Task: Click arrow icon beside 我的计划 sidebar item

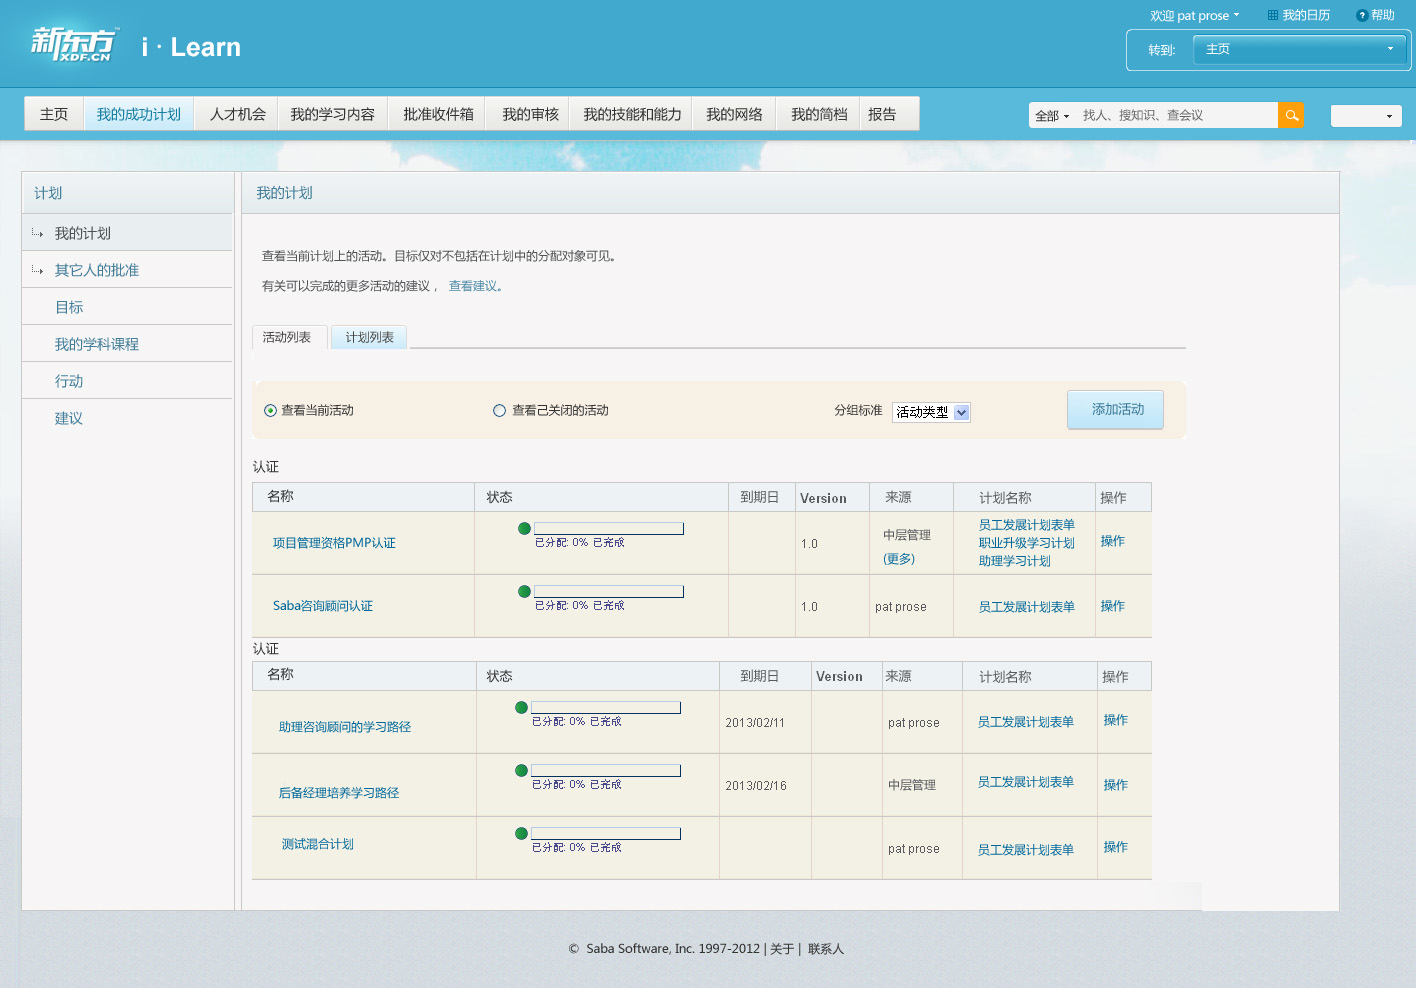Action: pos(37,233)
